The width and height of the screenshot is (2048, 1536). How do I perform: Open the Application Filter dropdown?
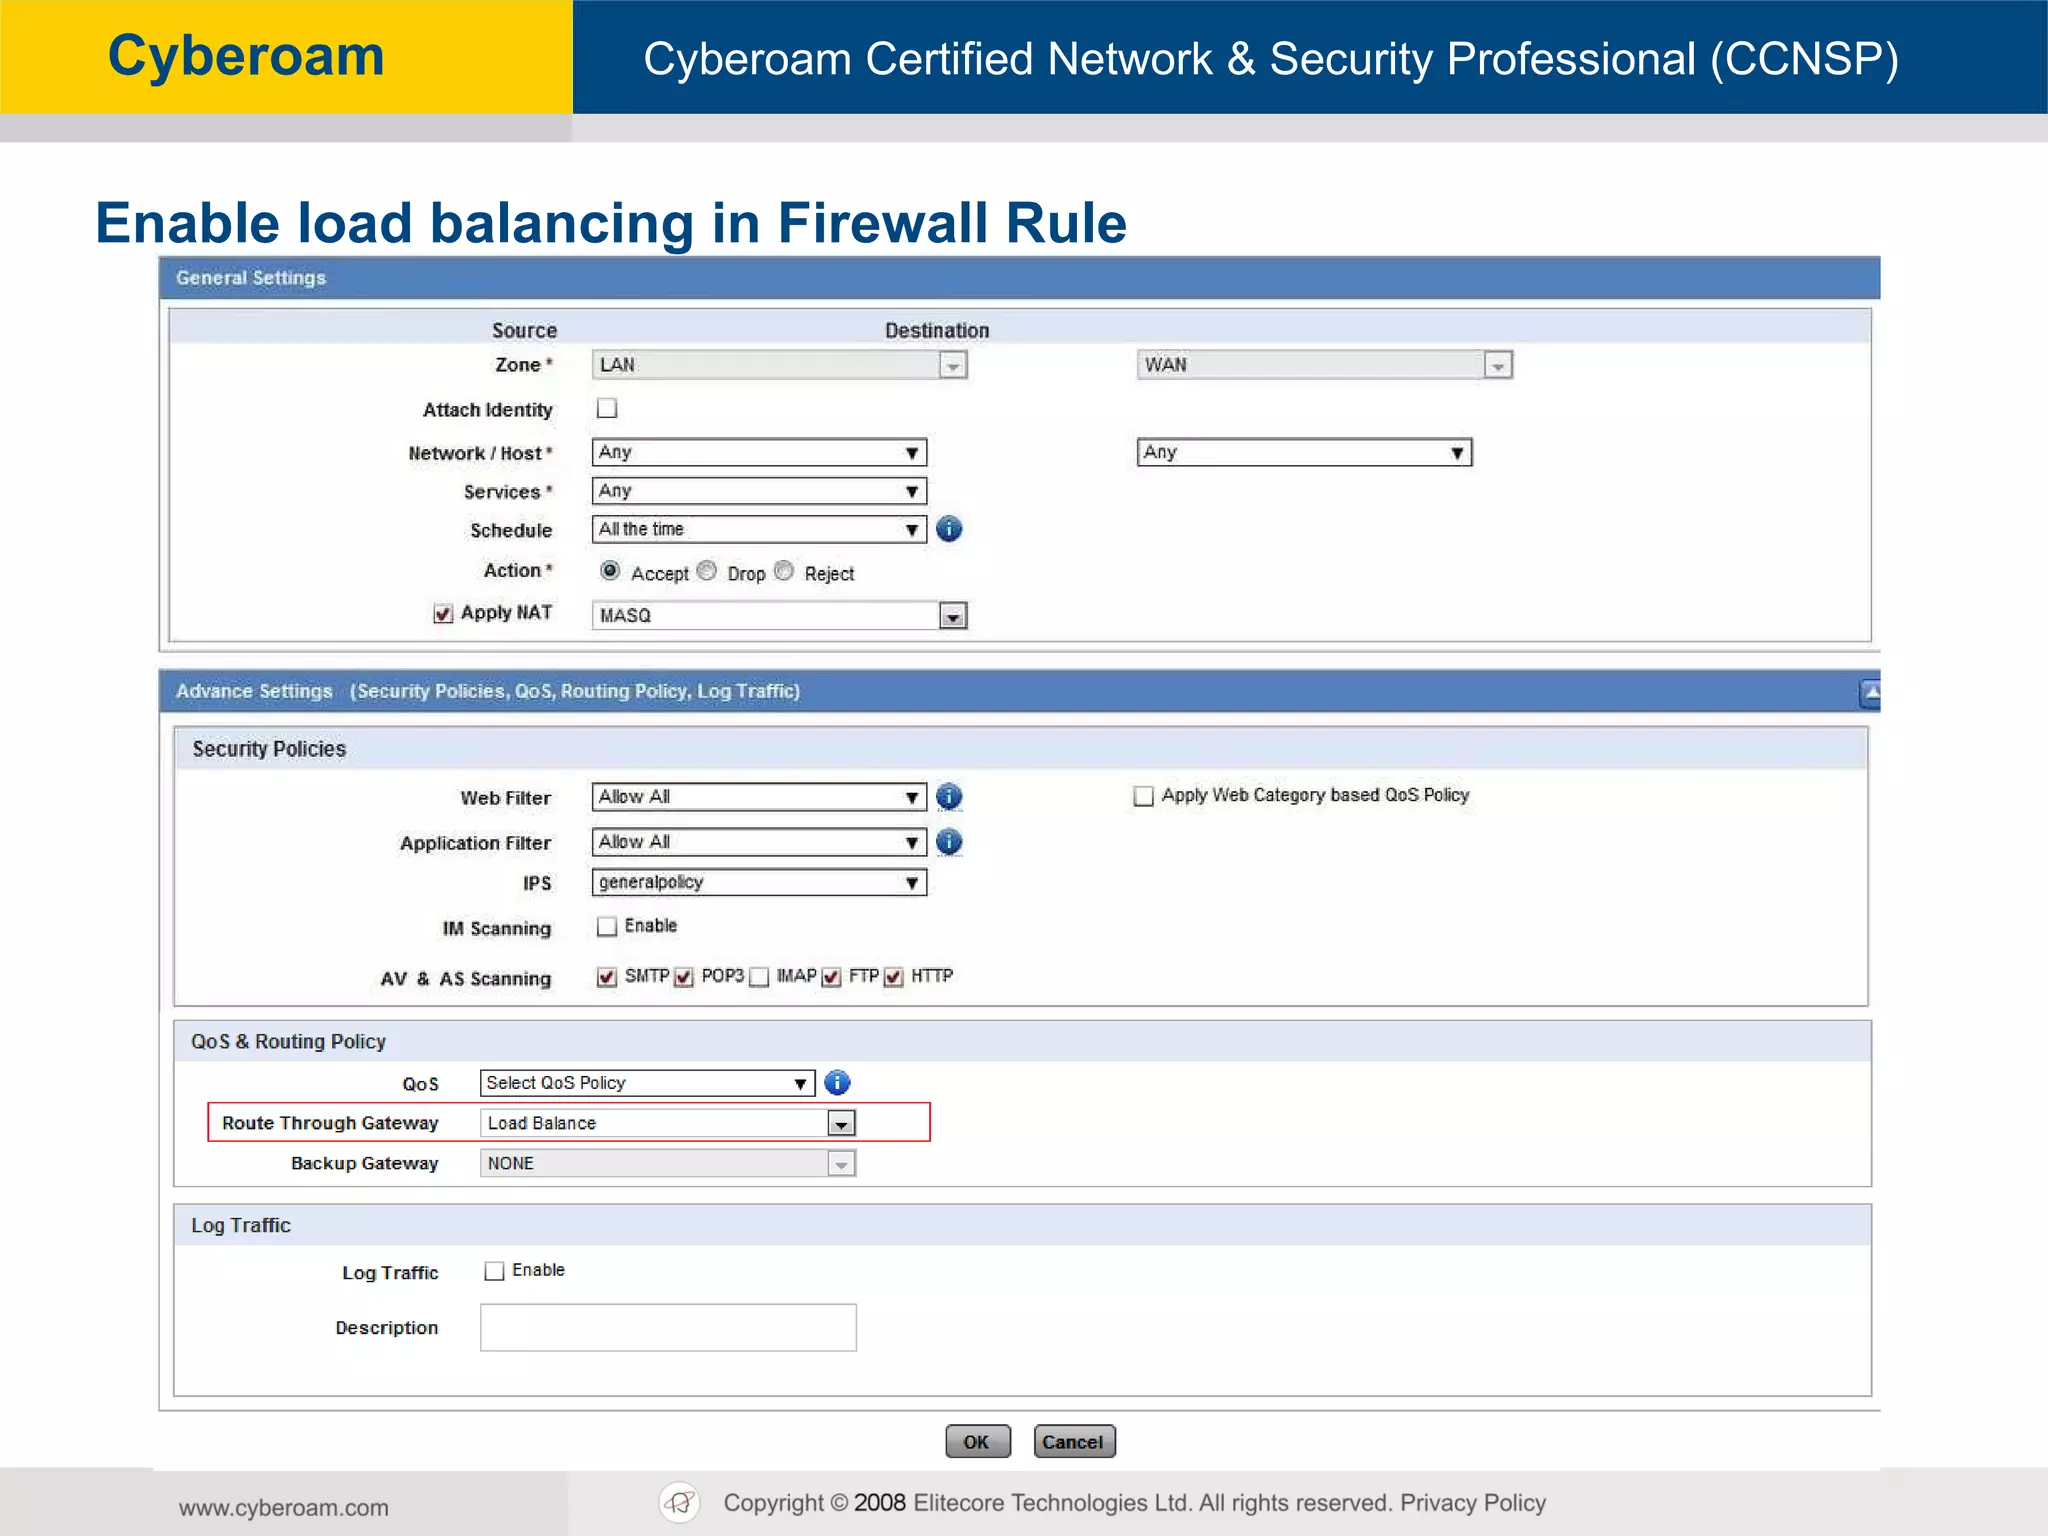click(x=759, y=842)
